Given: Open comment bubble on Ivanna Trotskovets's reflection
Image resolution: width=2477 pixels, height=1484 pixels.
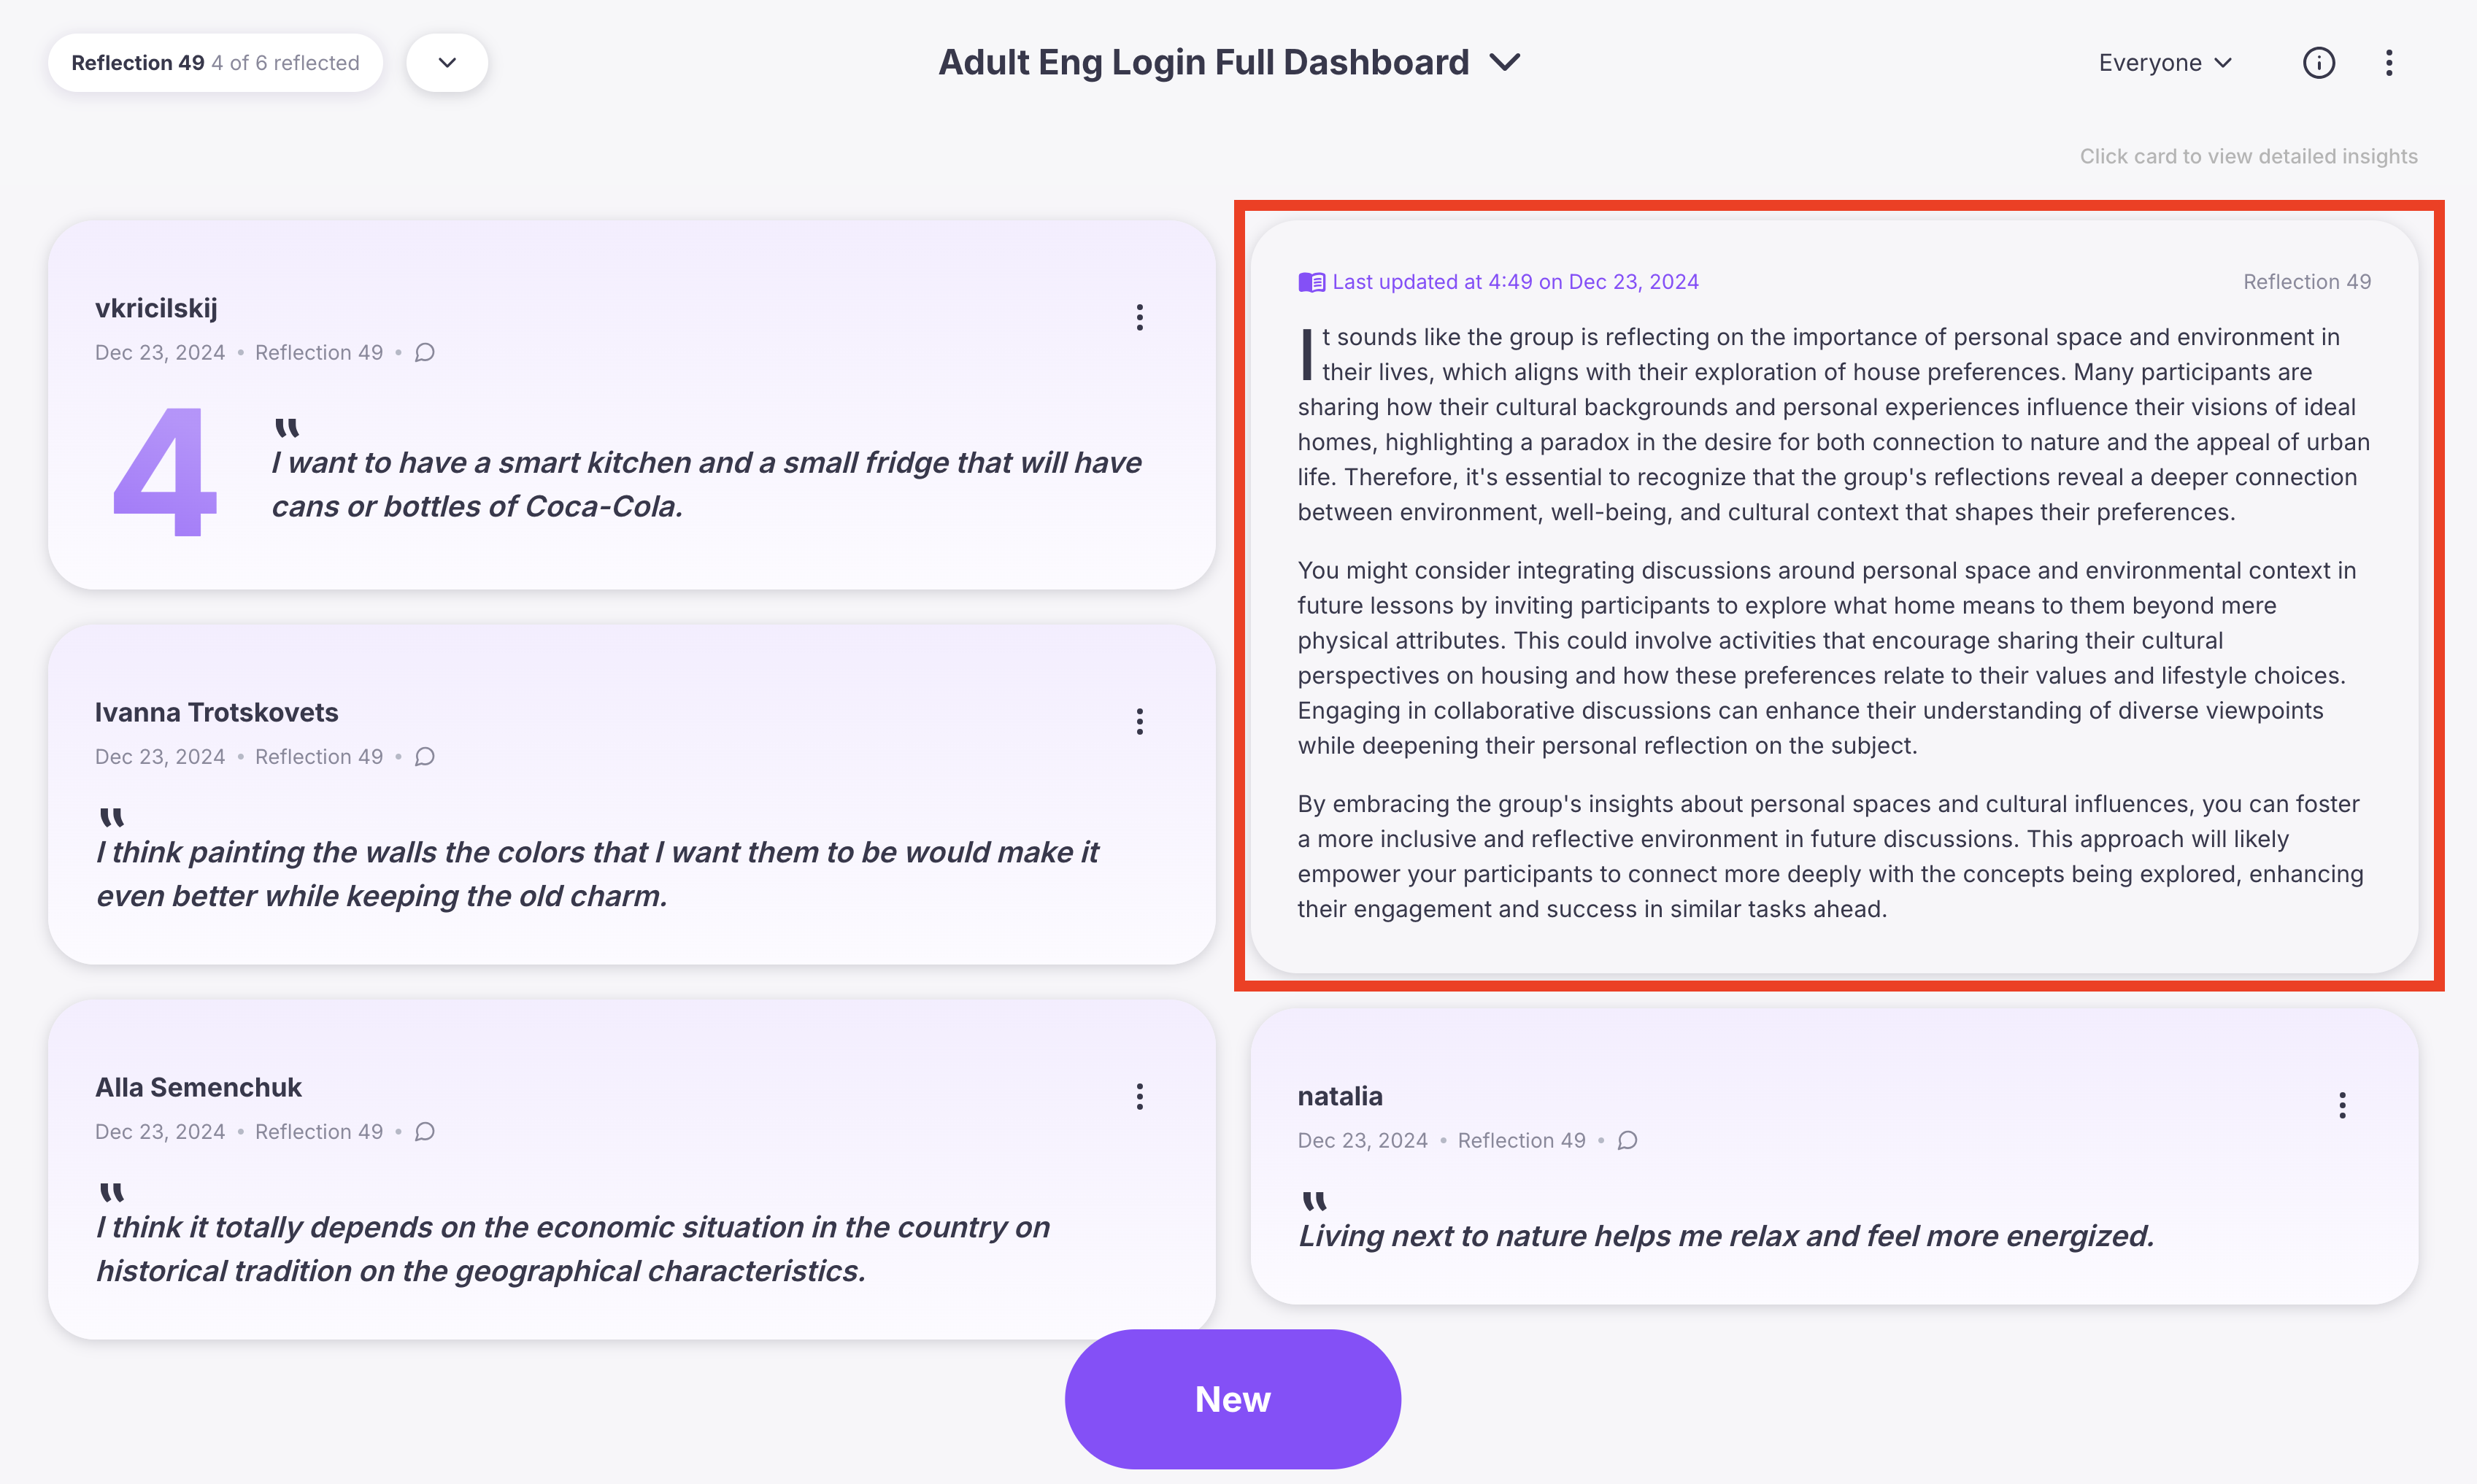Looking at the screenshot, I should [424, 757].
